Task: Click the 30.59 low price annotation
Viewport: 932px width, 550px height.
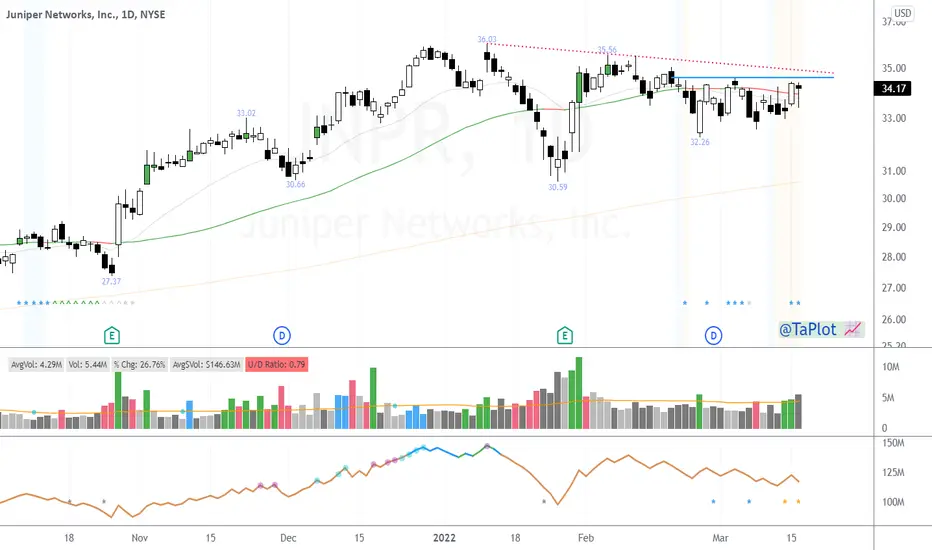Action: pos(558,187)
